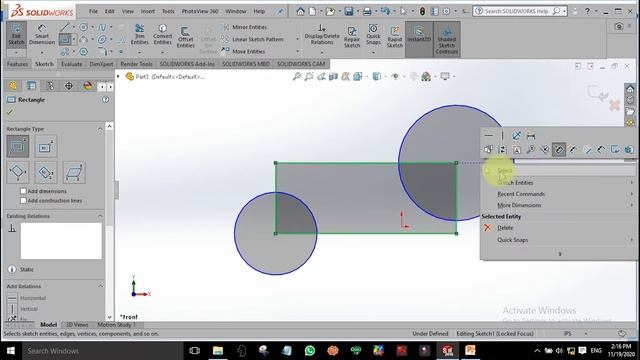
Task: Open the FeatureManager design tree tab
Action: pos(13,86)
